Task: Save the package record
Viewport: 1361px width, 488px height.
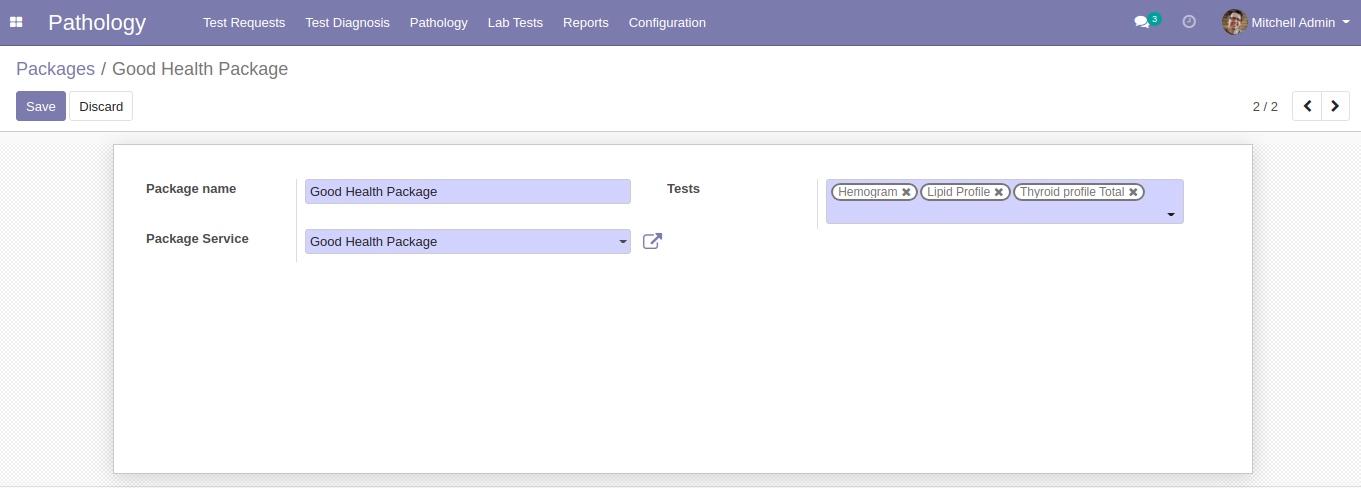Action: click(x=41, y=106)
